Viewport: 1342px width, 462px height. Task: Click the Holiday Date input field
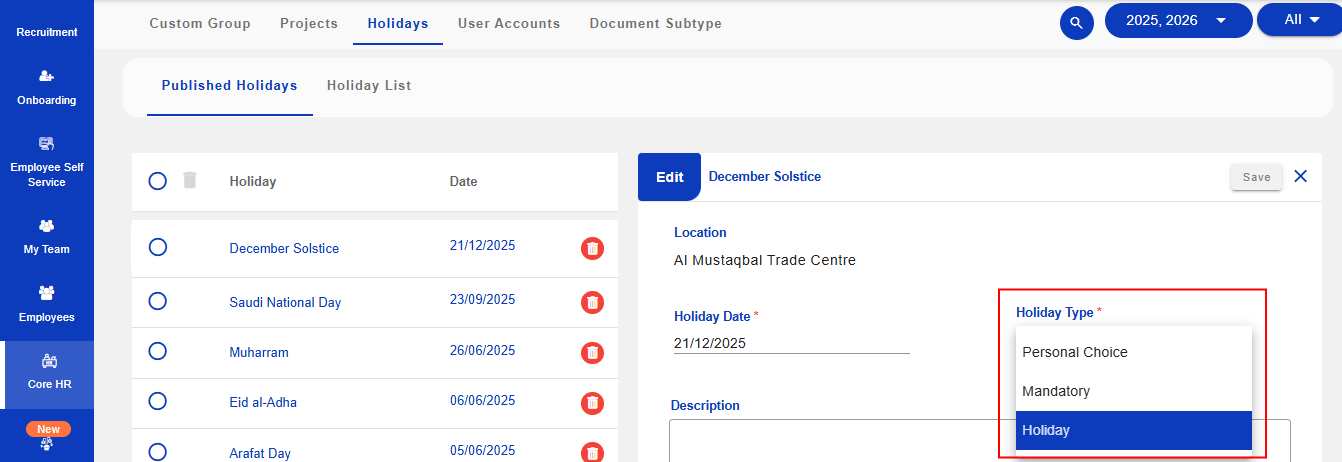point(791,343)
